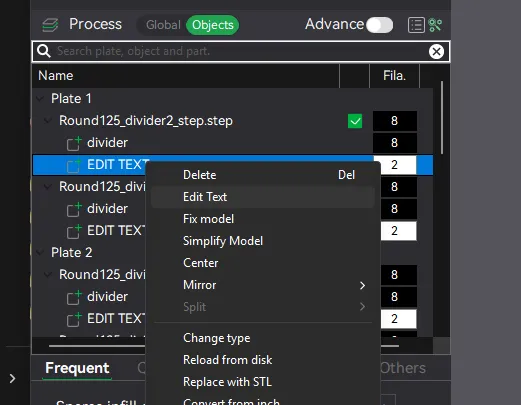The image size is (521, 405).
Task: Click the search plate, object and part field
Action: pos(241,51)
